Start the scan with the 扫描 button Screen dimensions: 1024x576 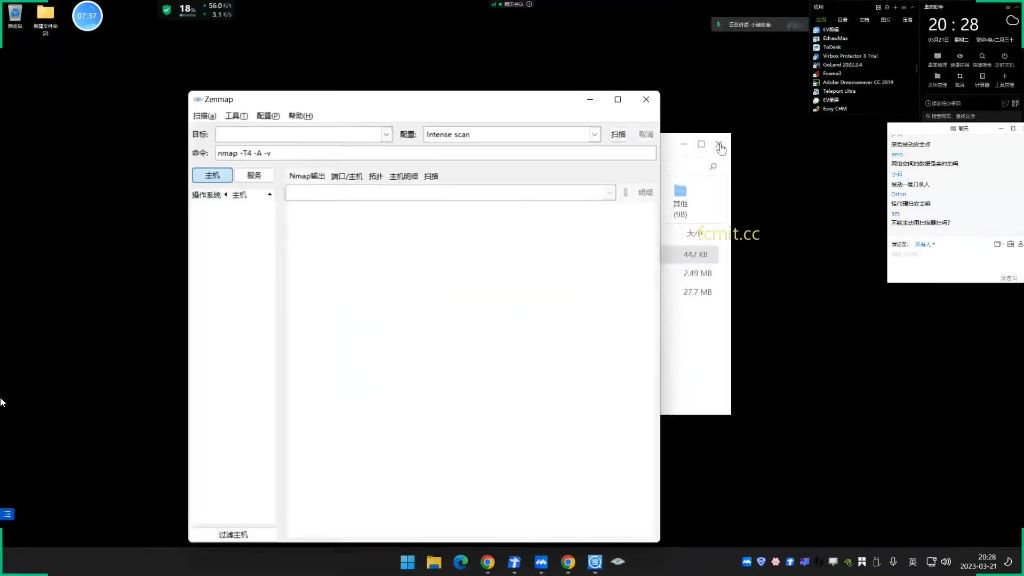(618, 135)
